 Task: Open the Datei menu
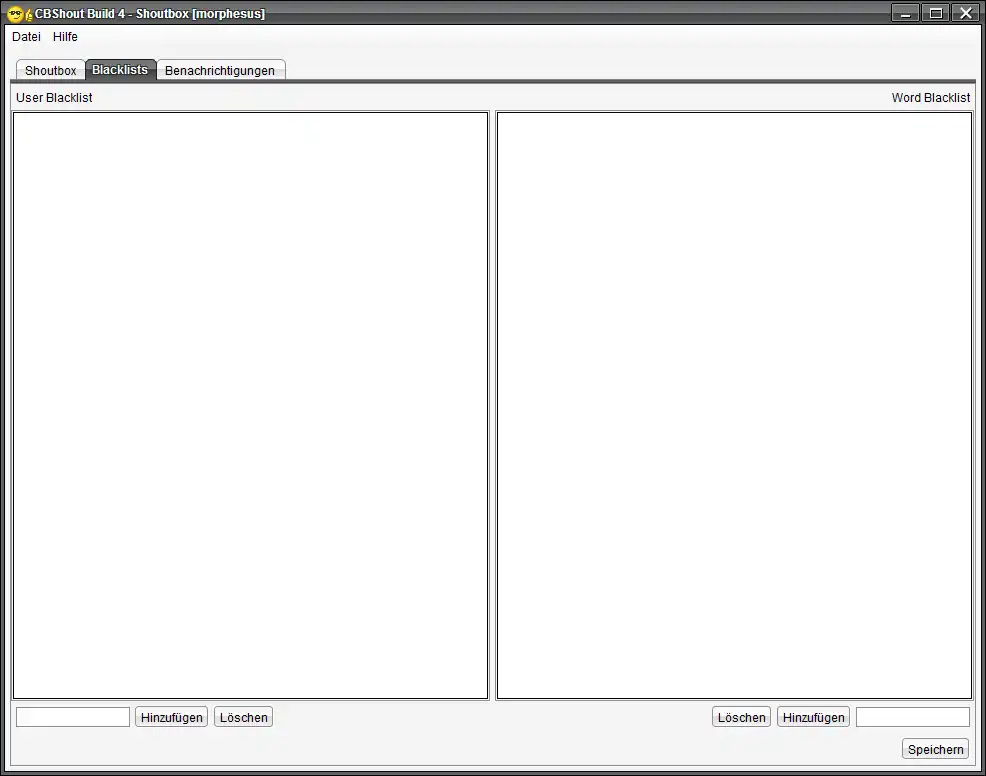[x=26, y=36]
